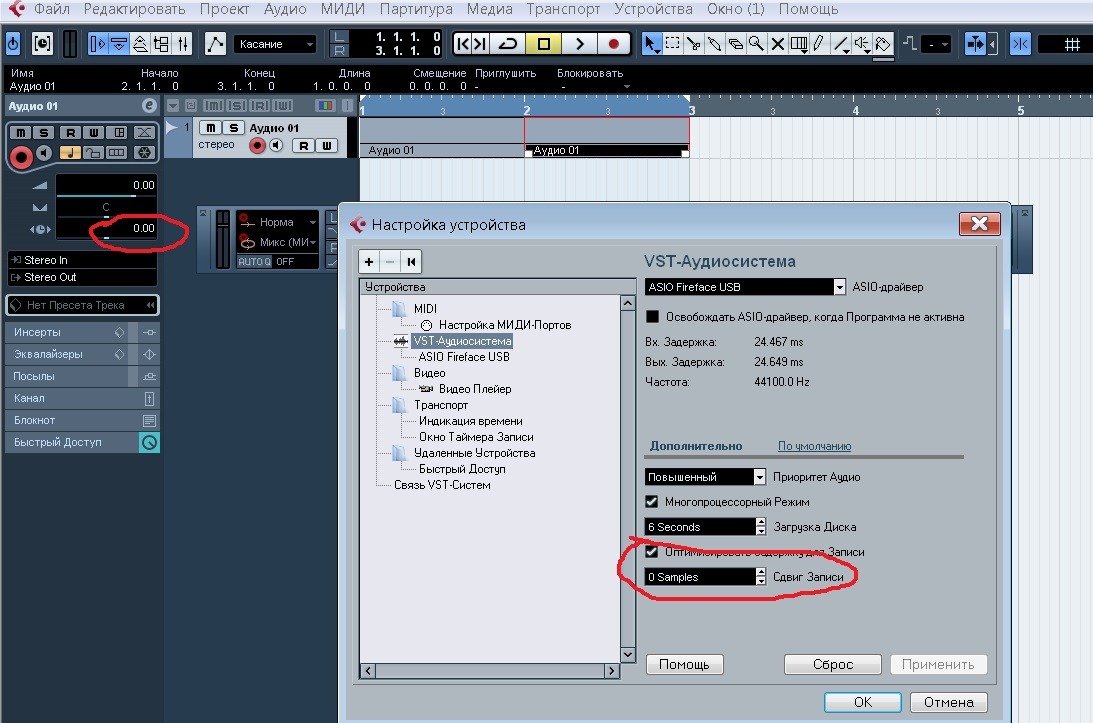Viewport: 1093px width, 723px height.
Task: Click the Inspector track volume slider
Action: click(107, 196)
